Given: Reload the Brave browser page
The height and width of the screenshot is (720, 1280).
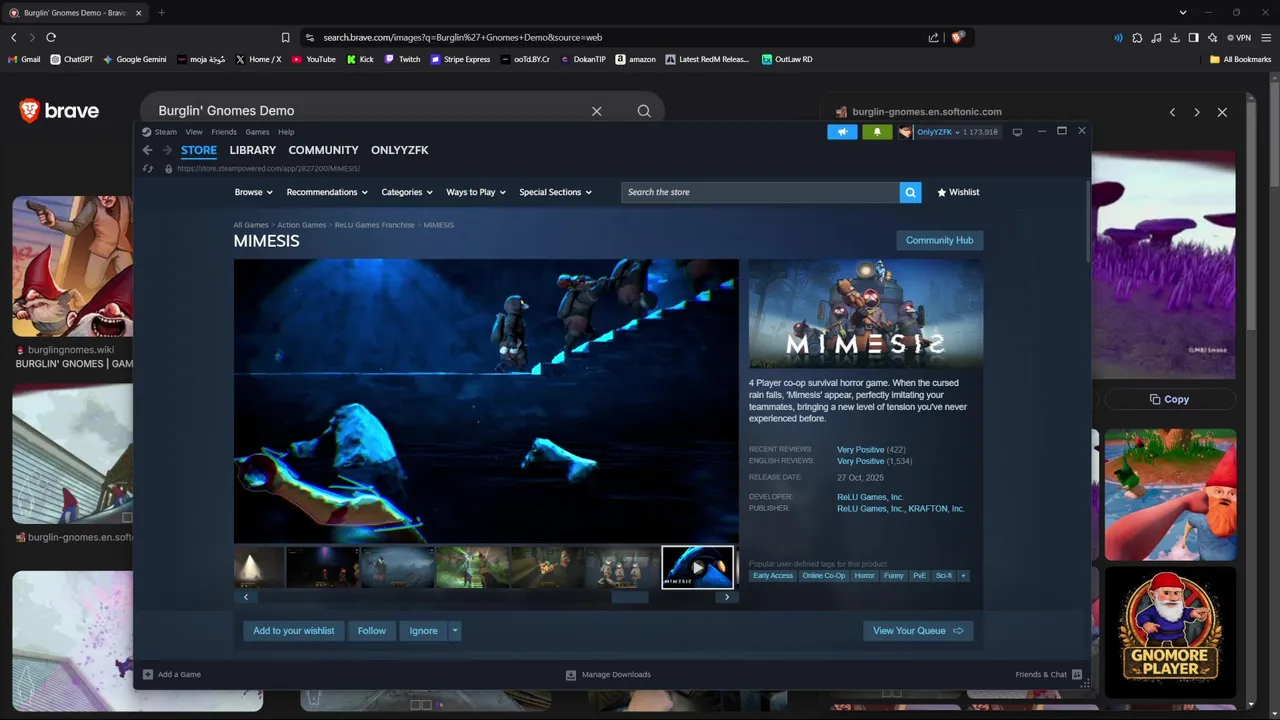Looking at the screenshot, I should coord(51,37).
